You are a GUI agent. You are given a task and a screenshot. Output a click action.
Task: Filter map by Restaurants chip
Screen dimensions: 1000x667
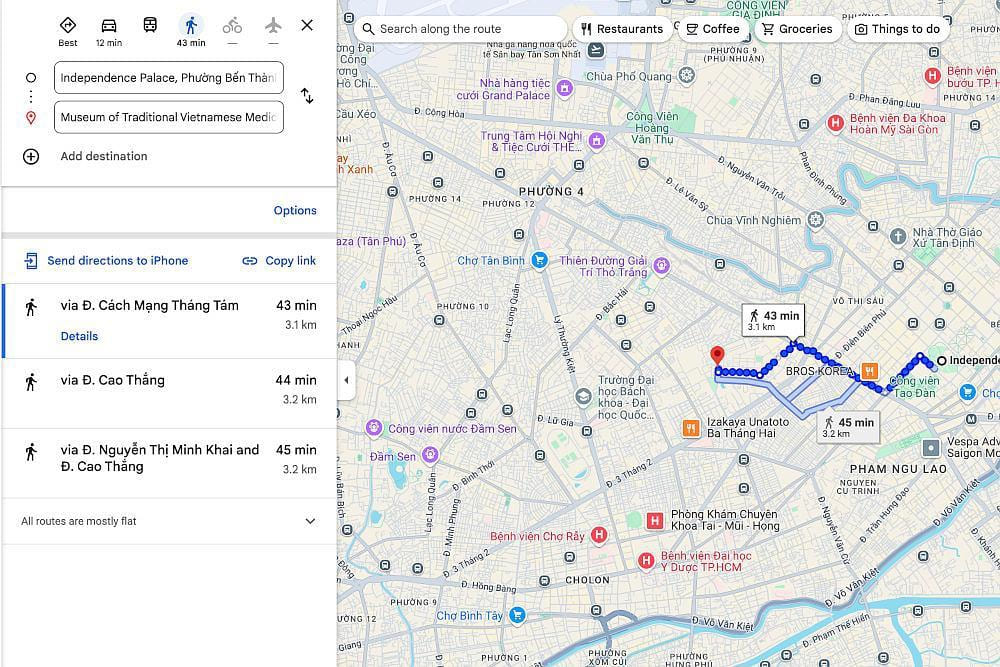pos(622,29)
